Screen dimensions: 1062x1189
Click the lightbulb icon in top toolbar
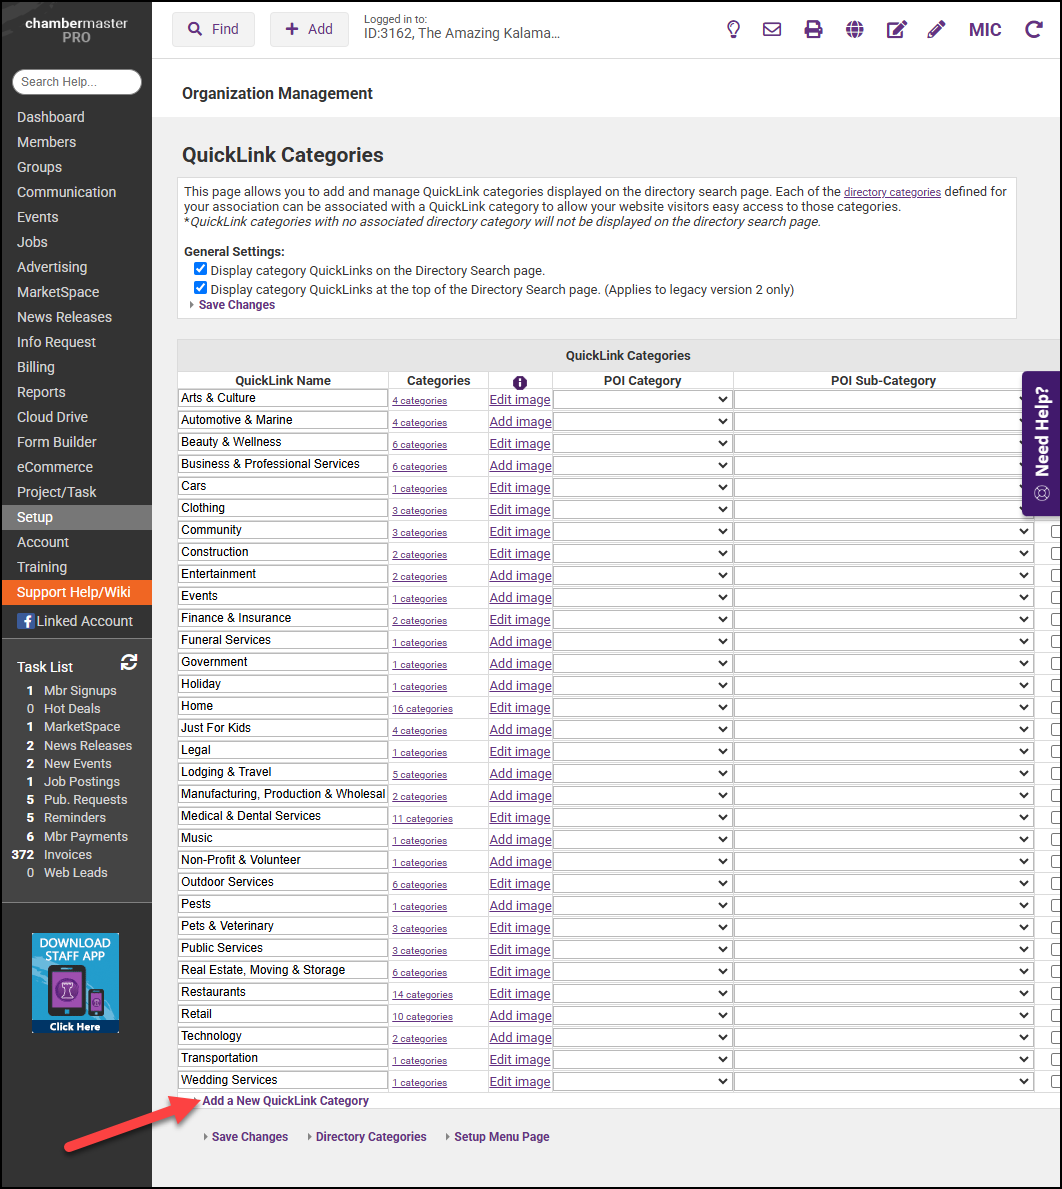(x=733, y=30)
